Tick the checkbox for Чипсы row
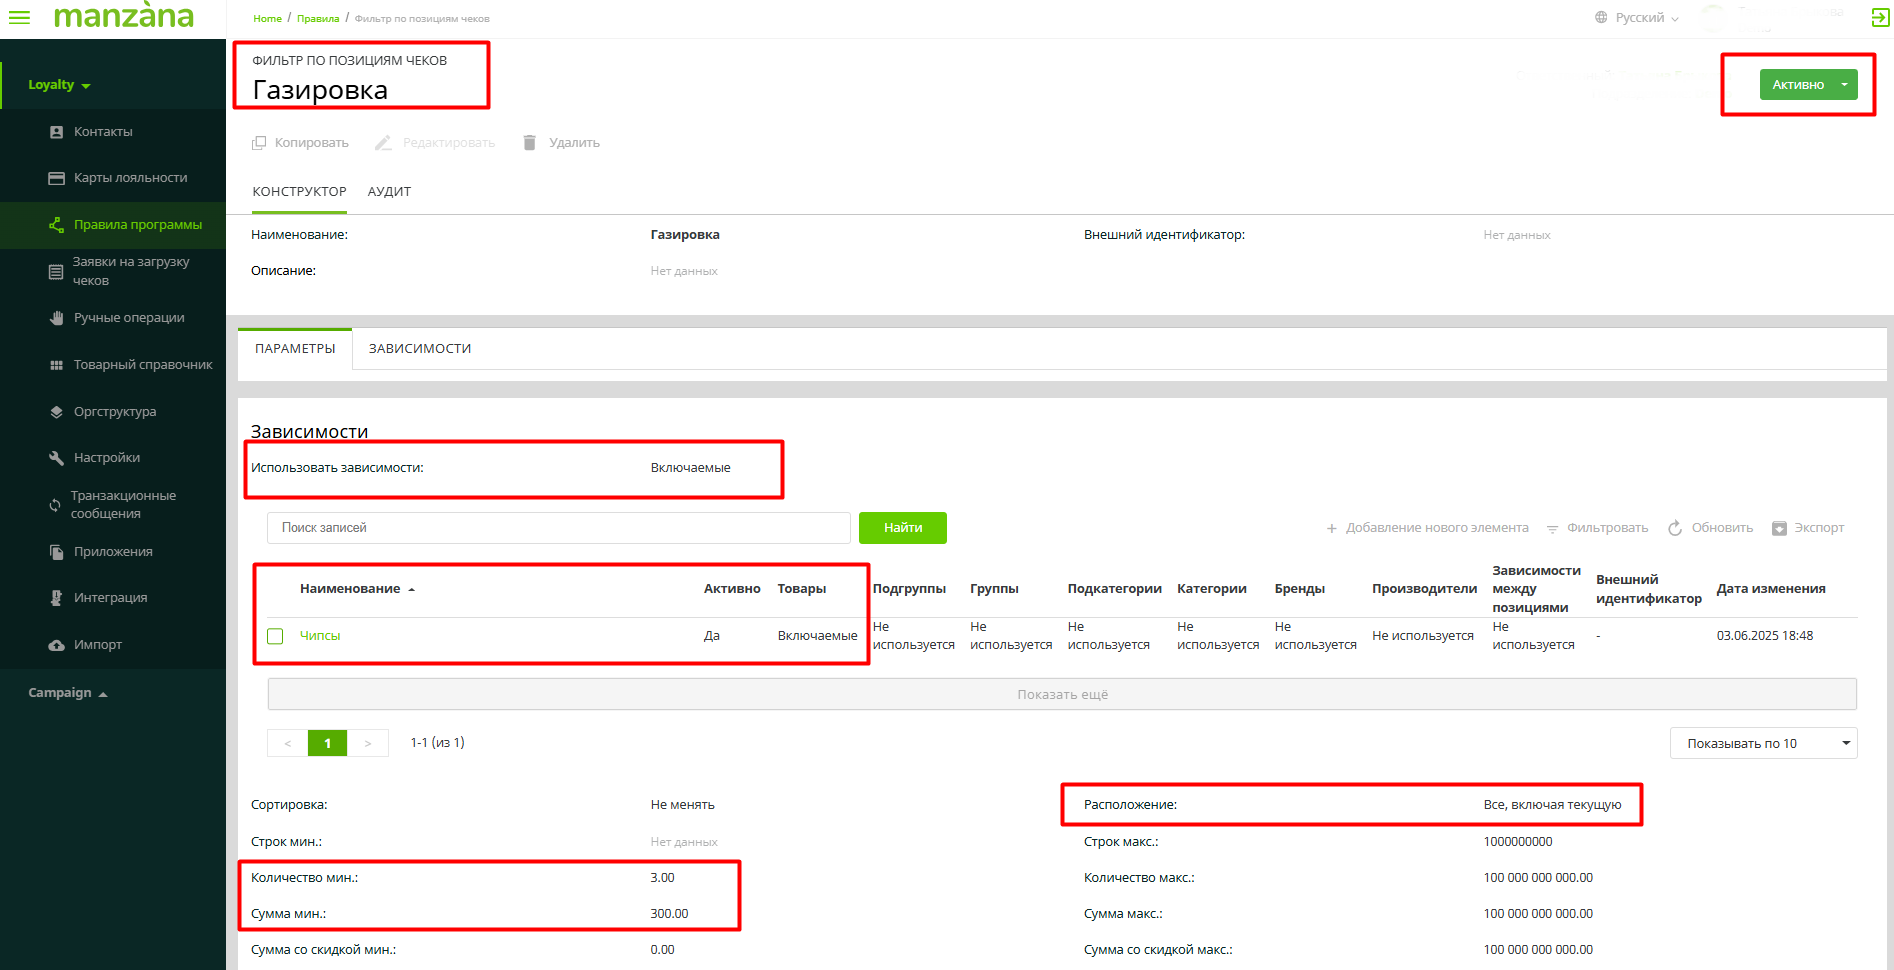This screenshot has height=970, width=1894. point(276,636)
